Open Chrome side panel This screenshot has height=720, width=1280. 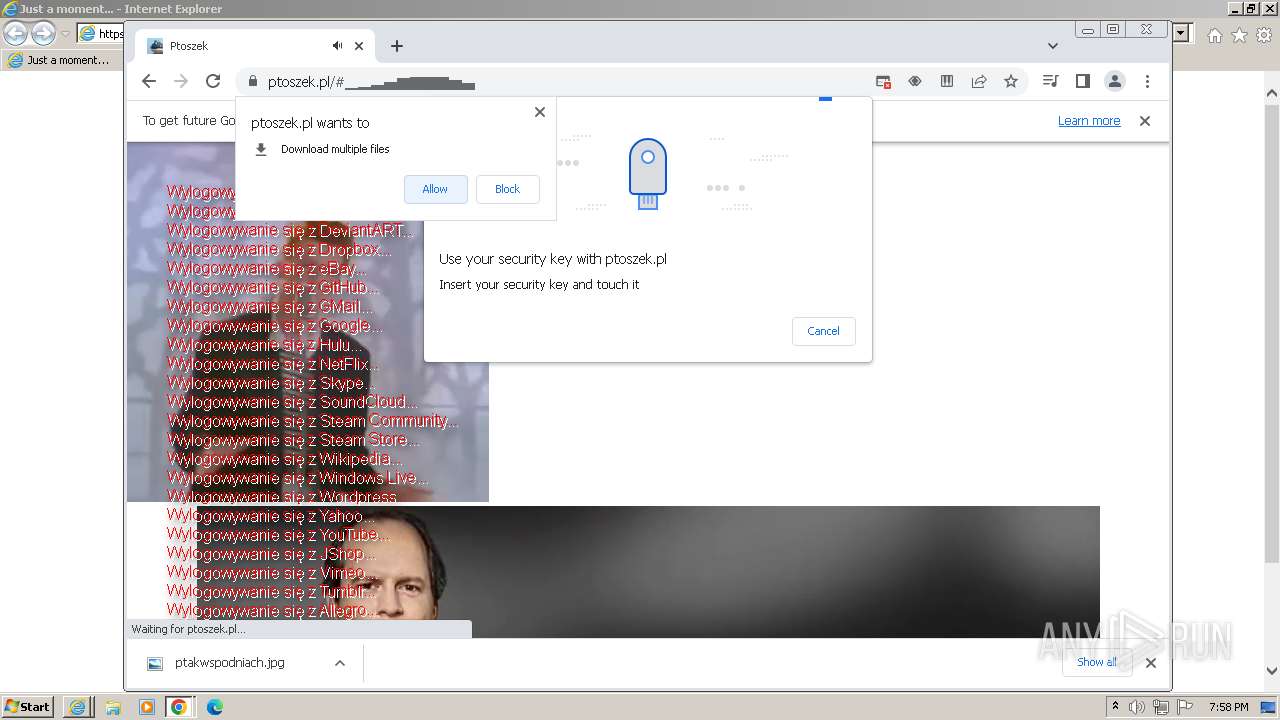click(1082, 82)
